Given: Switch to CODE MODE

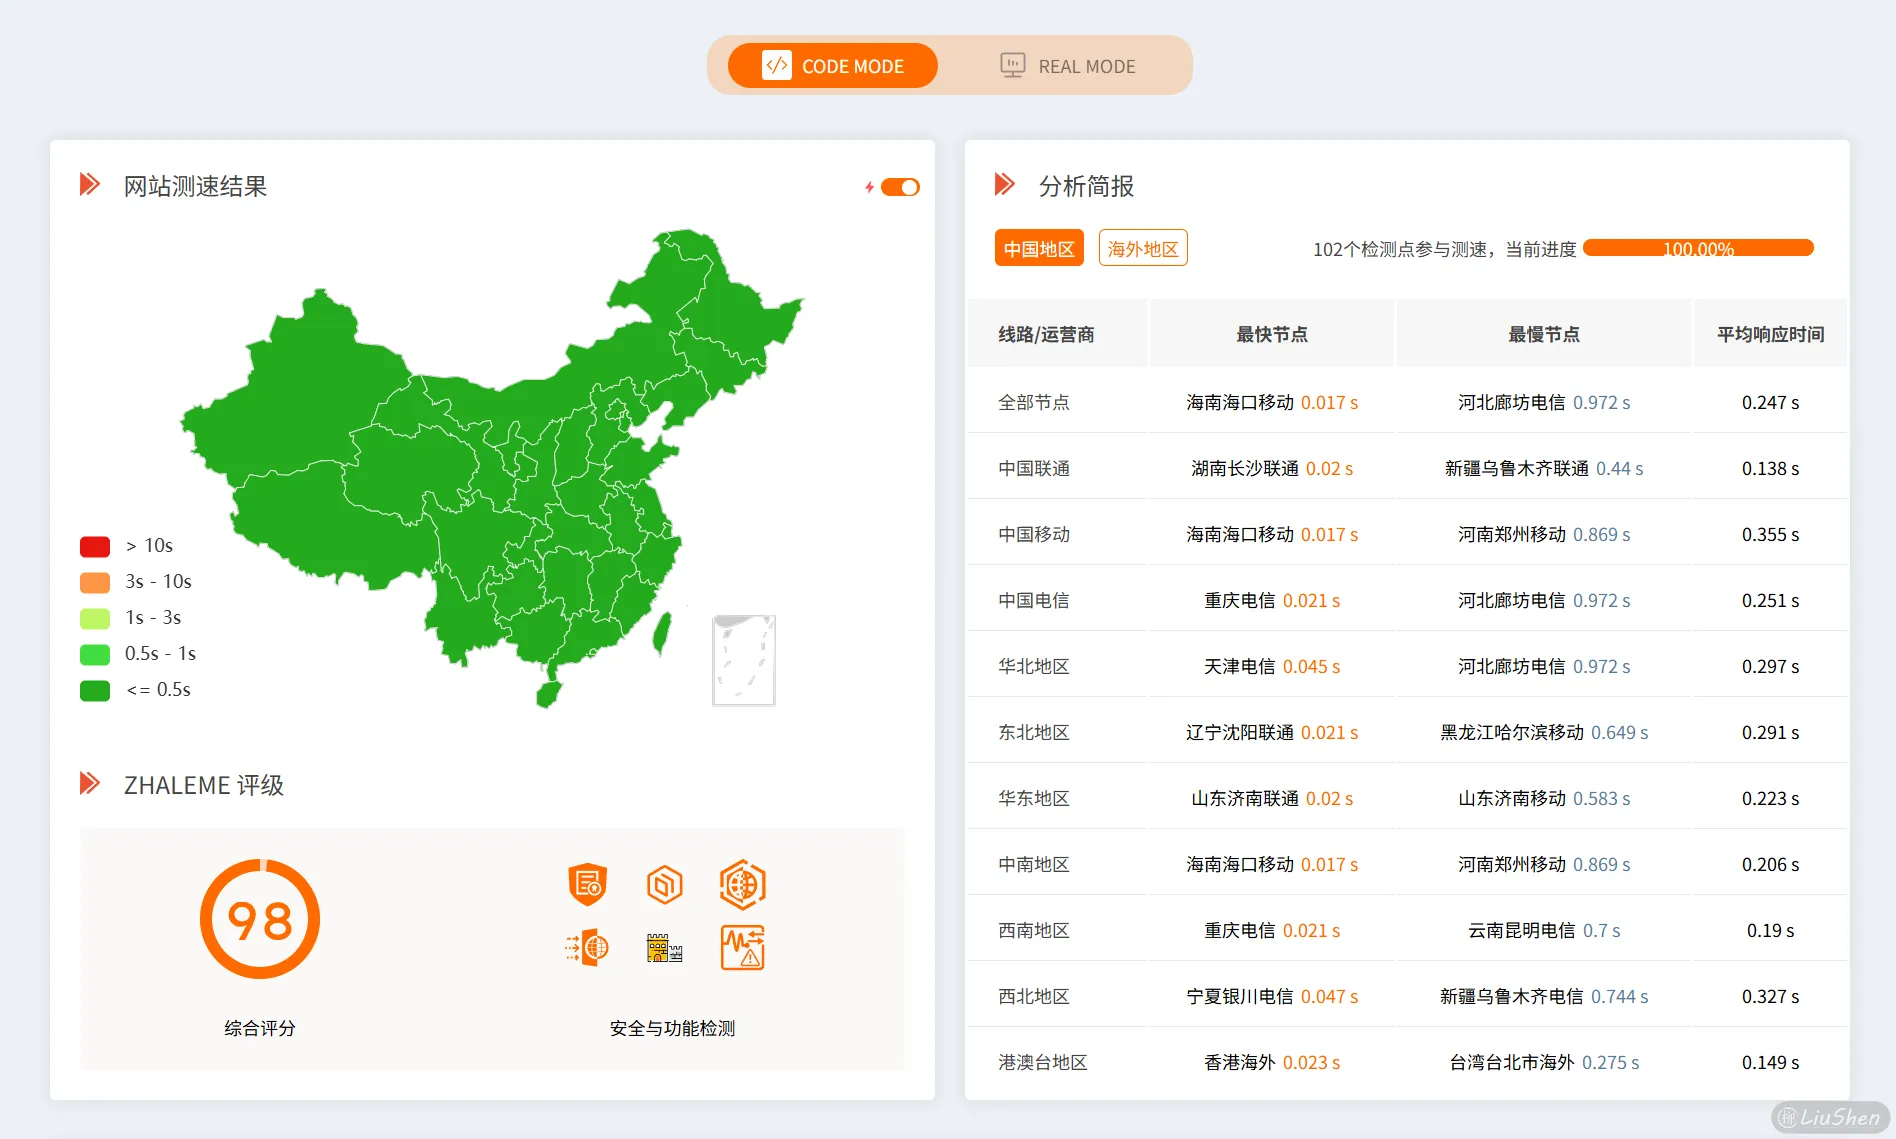Looking at the screenshot, I should pyautogui.click(x=833, y=65).
